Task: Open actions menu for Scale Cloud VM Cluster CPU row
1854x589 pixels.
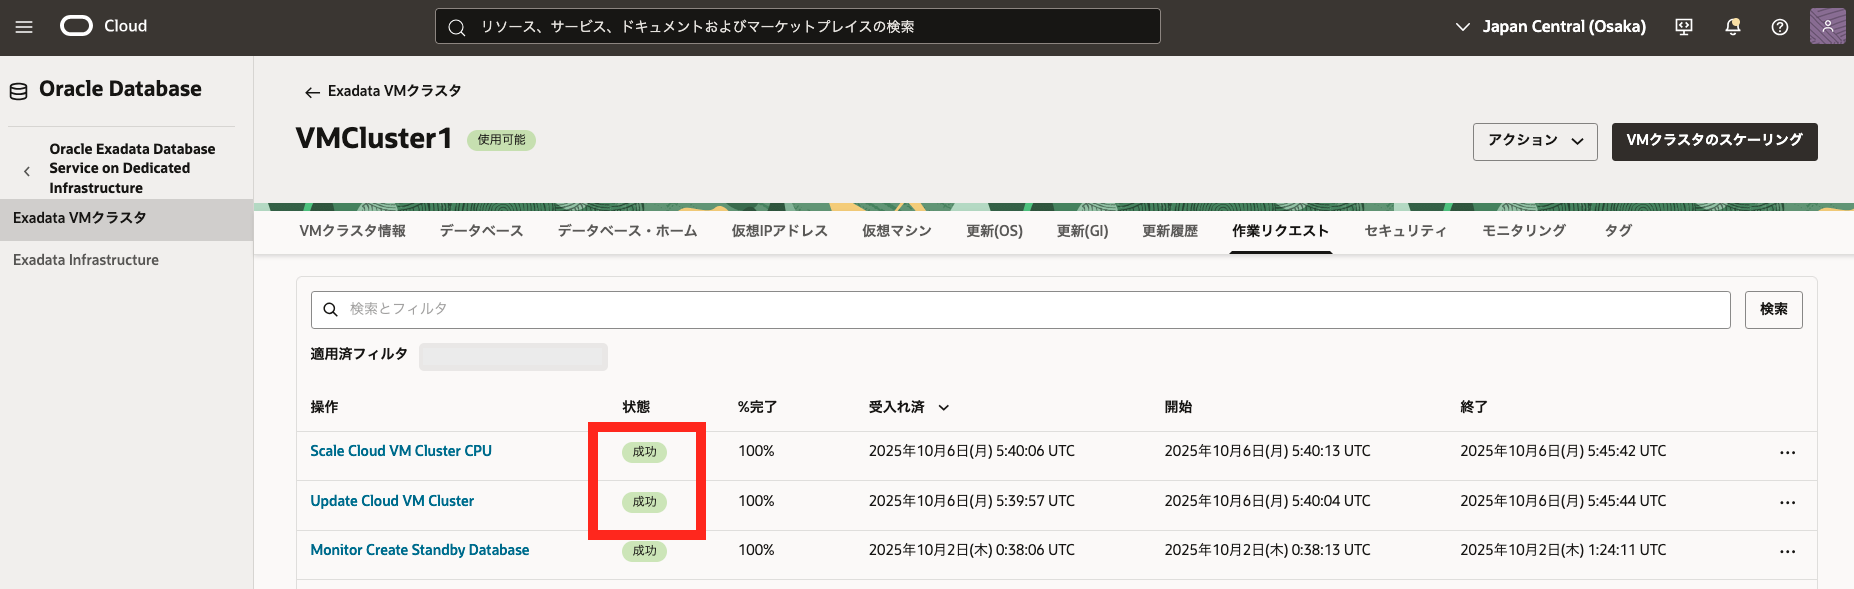Action: (1787, 453)
